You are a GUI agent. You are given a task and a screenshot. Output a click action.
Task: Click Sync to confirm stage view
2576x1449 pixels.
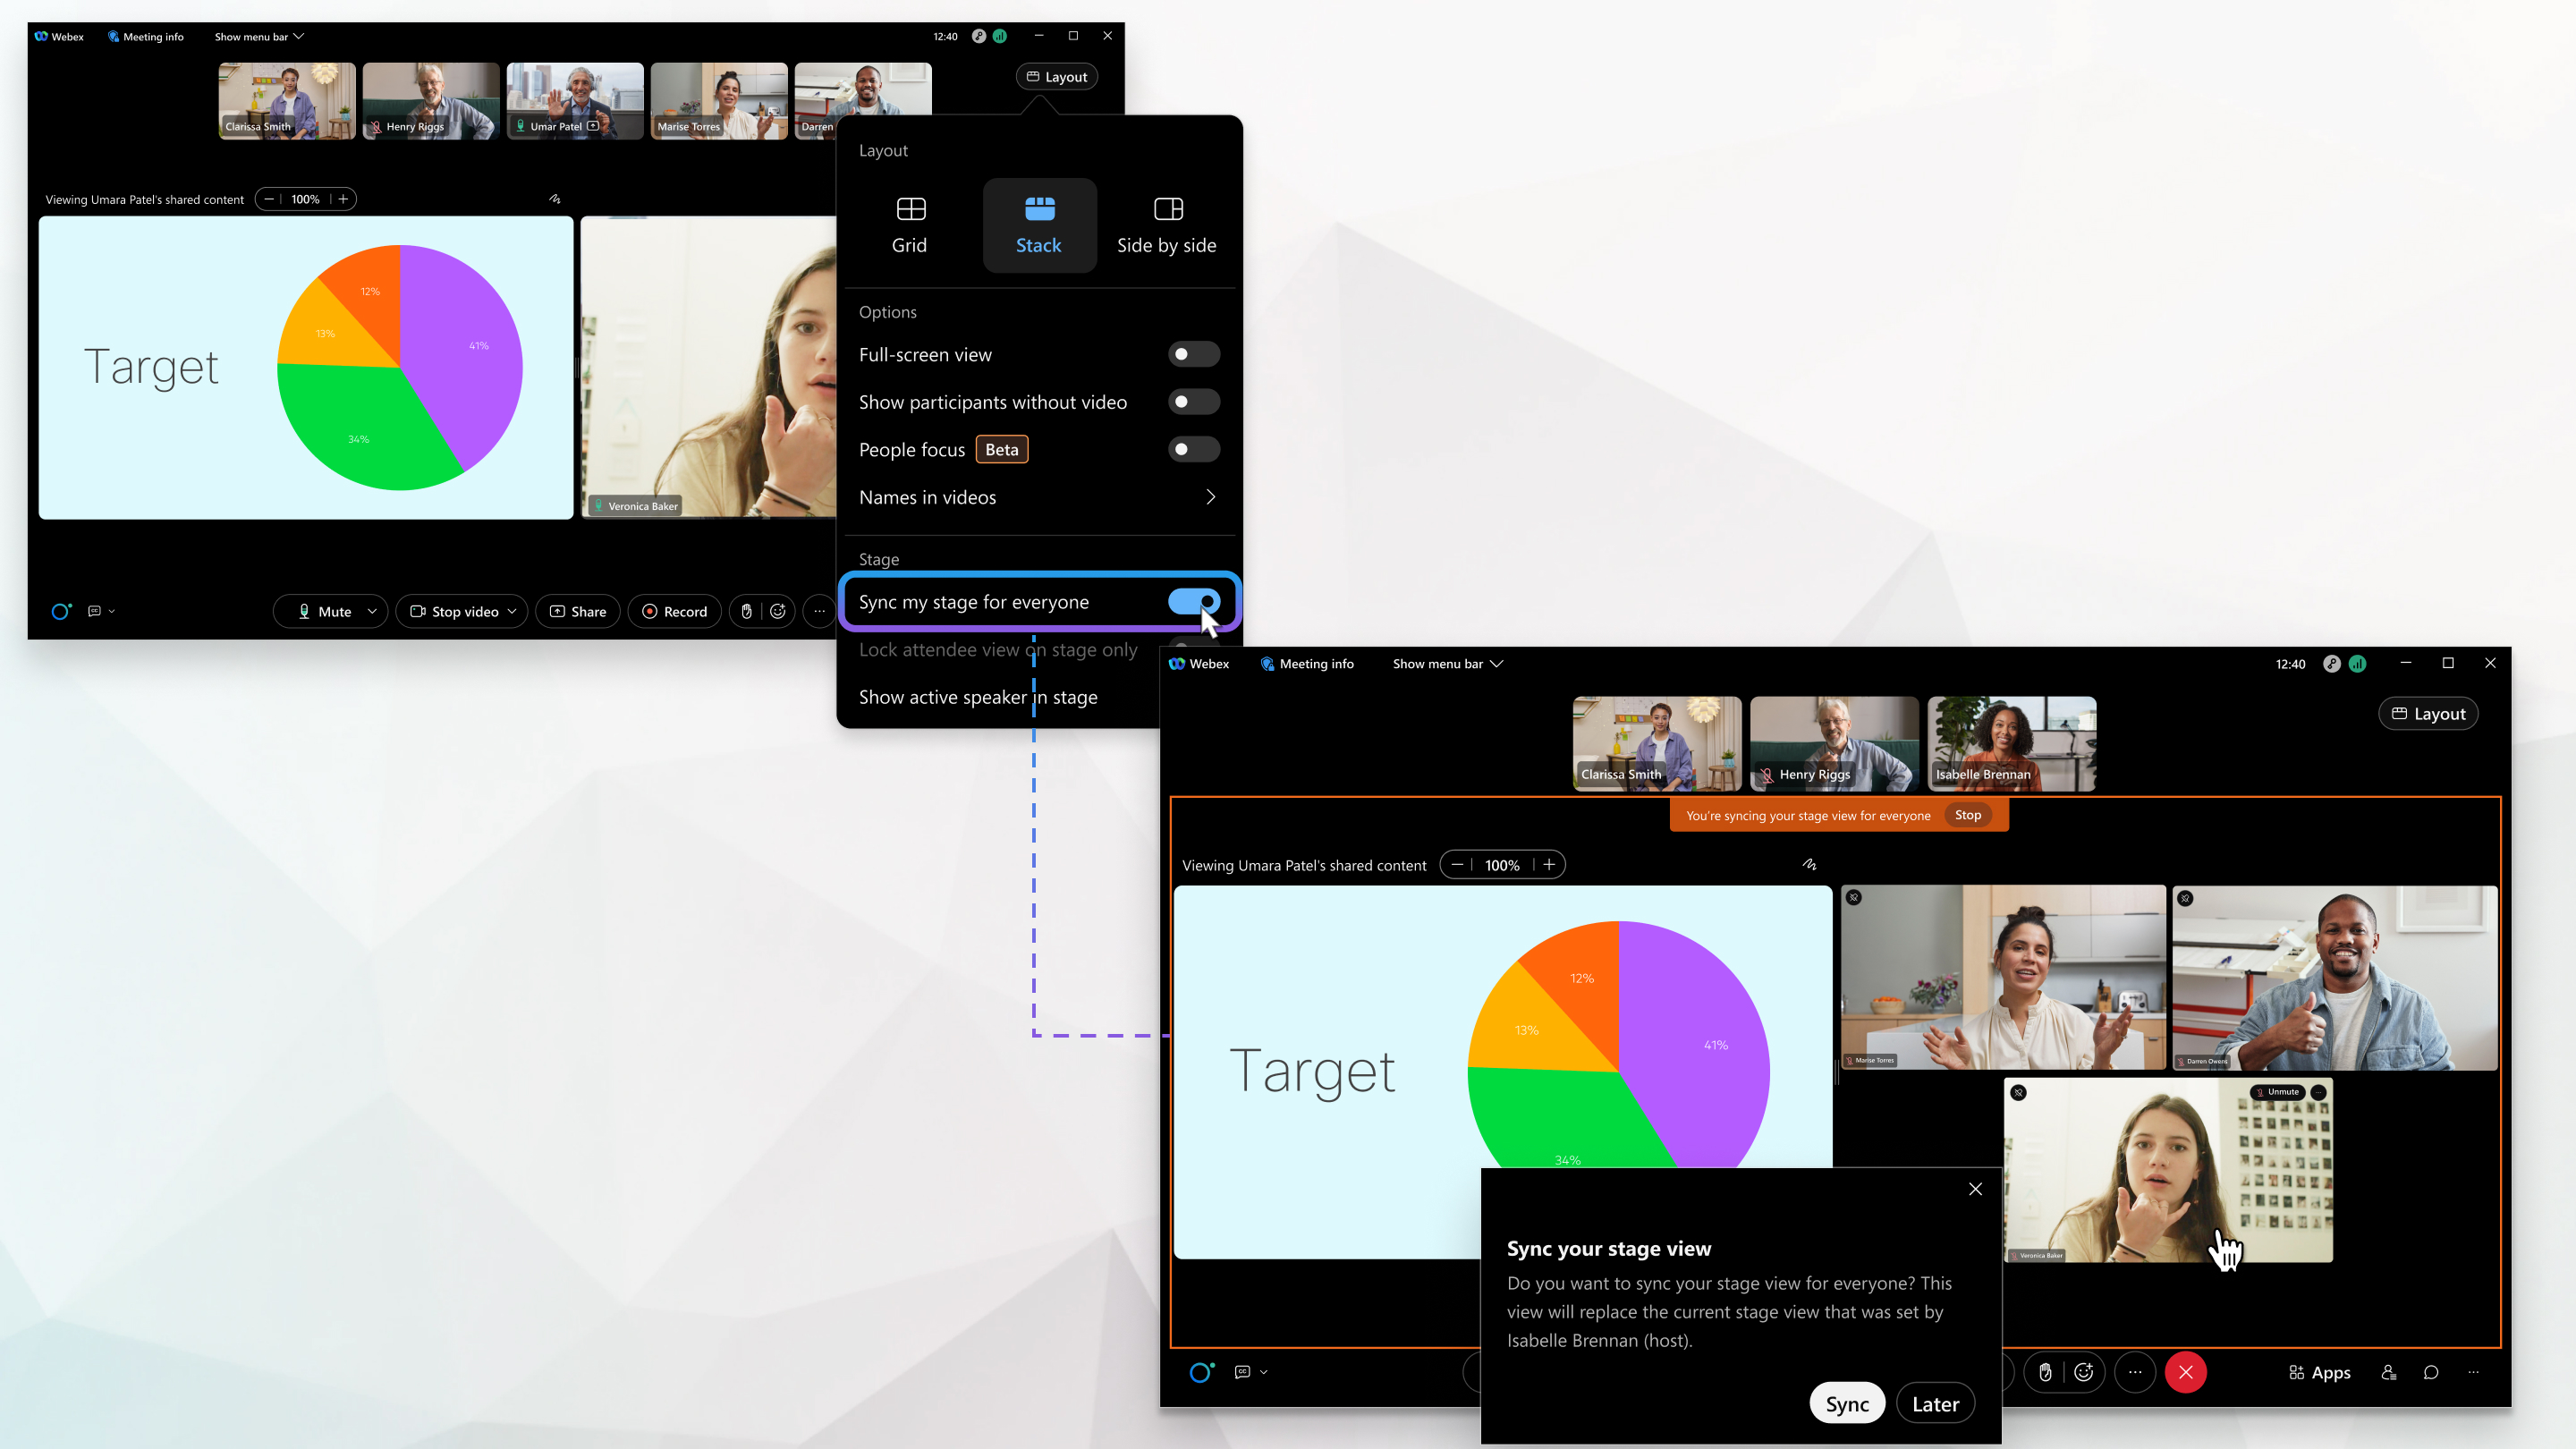click(1845, 1403)
